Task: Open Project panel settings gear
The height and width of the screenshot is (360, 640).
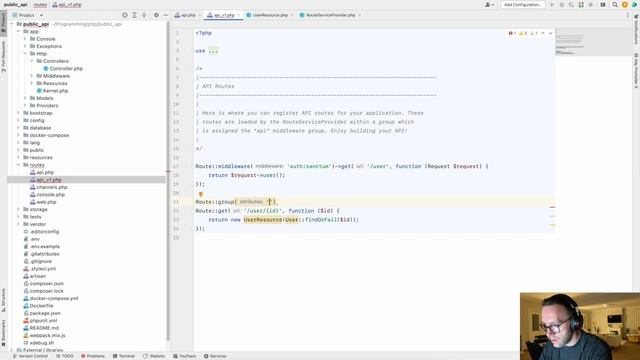Action: [156, 15]
